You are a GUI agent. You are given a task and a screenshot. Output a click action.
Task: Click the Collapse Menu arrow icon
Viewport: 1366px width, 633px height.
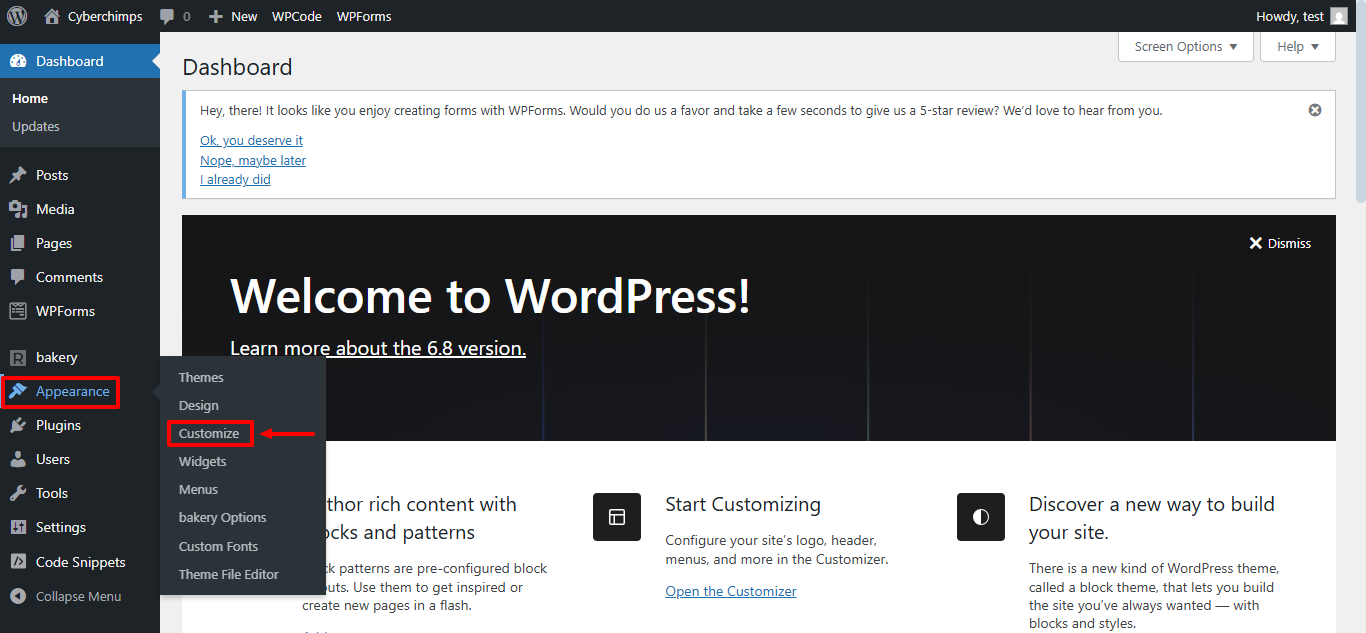(x=18, y=596)
